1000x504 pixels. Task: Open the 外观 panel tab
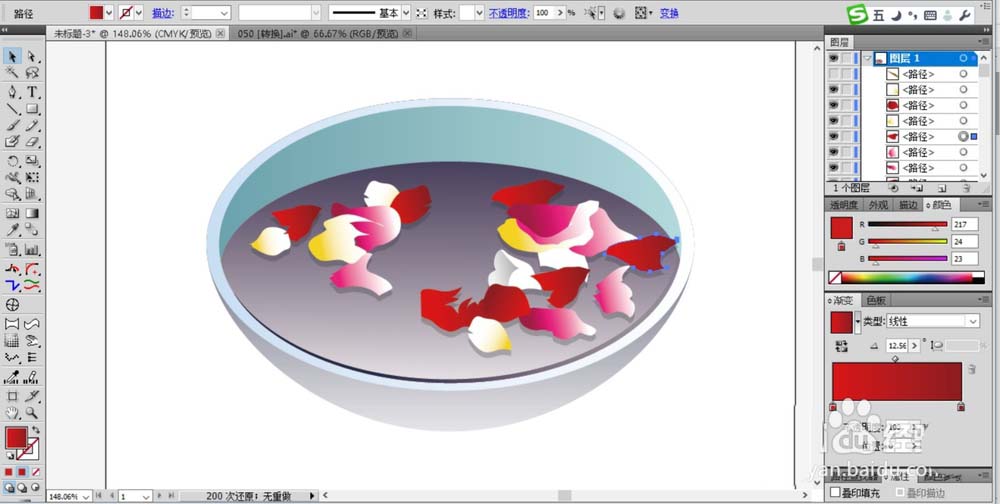pyautogui.click(x=878, y=205)
